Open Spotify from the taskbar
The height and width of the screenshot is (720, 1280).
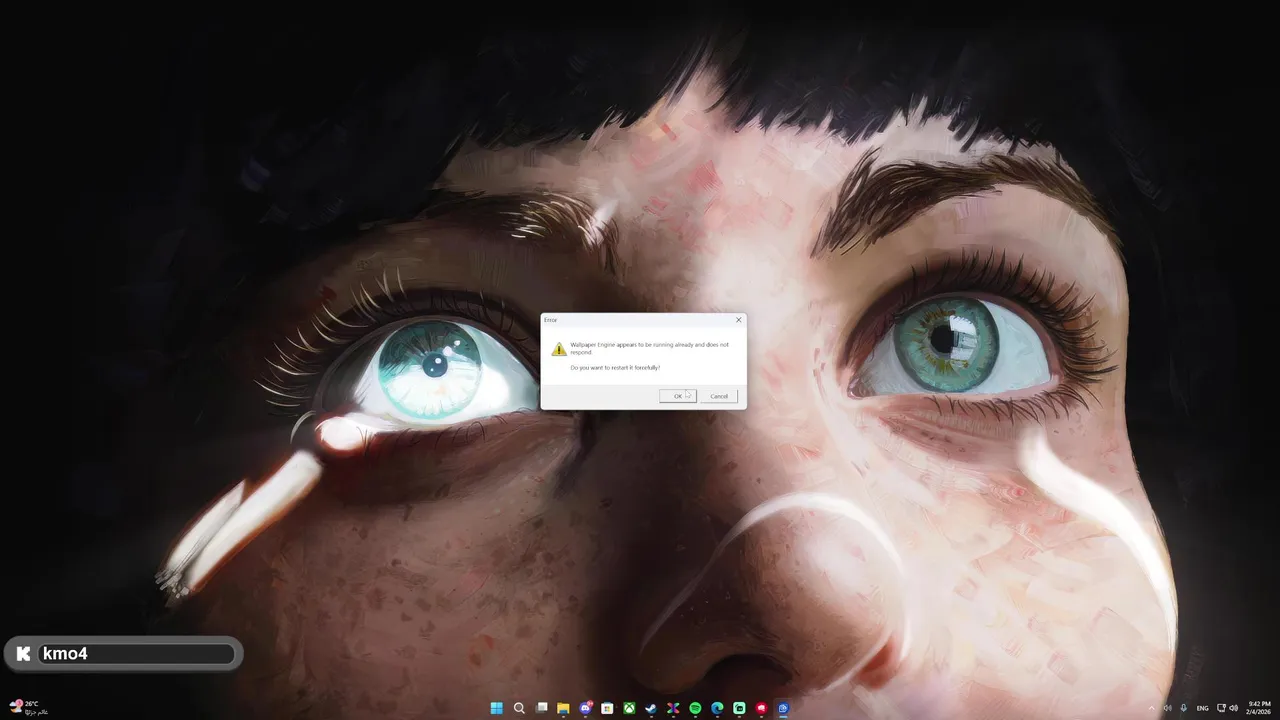(695, 708)
